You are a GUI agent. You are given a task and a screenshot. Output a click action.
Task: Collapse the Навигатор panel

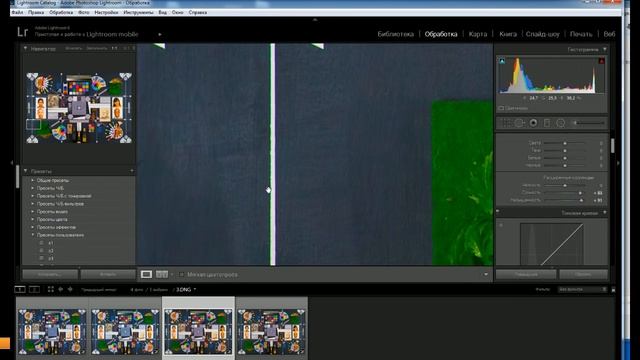25,48
